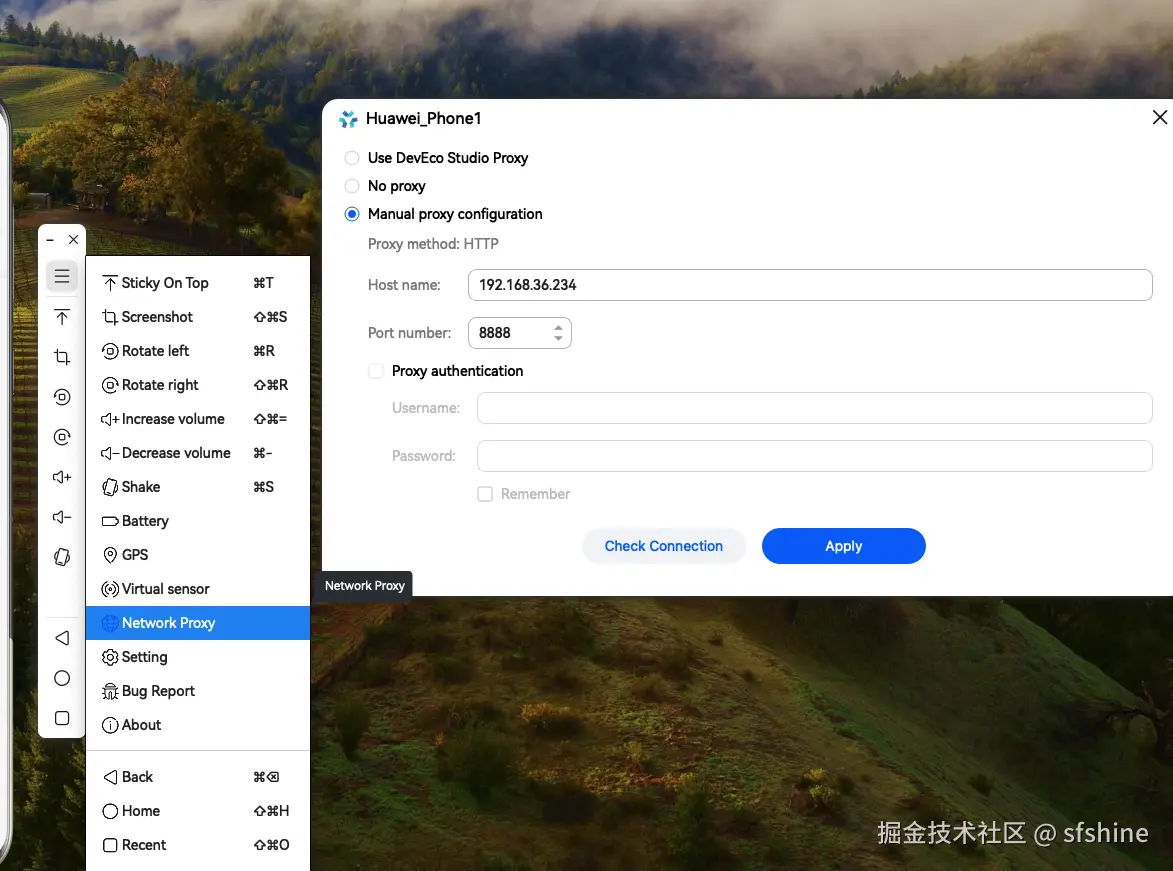Click volume up icon in emulator sidebar
This screenshot has height=871, width=1173.
pyautogui.click(x=62, y=477)
